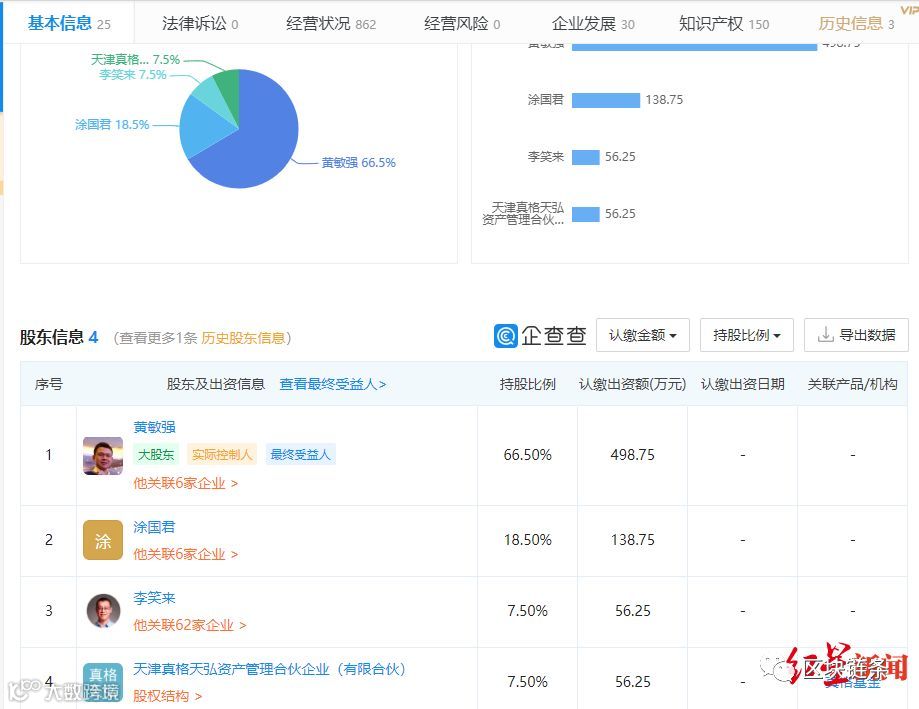Open the 持股比例 dropdown
Screen dimensions: 919x709
(x=747, y=335)
